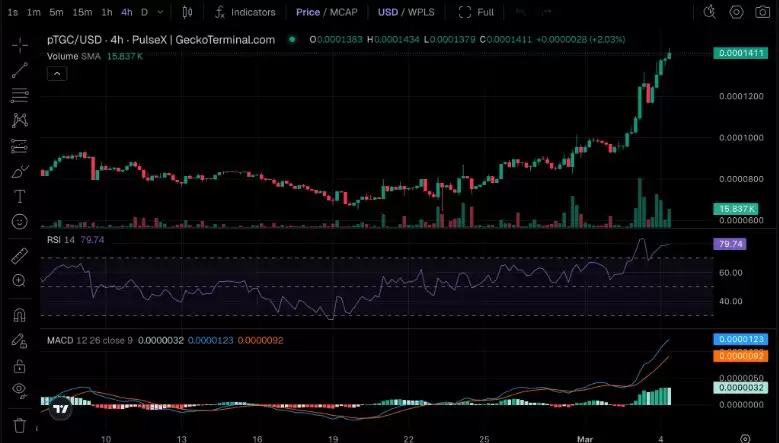
Task: Open the Indicators panel
Action: tap(243, 12)
